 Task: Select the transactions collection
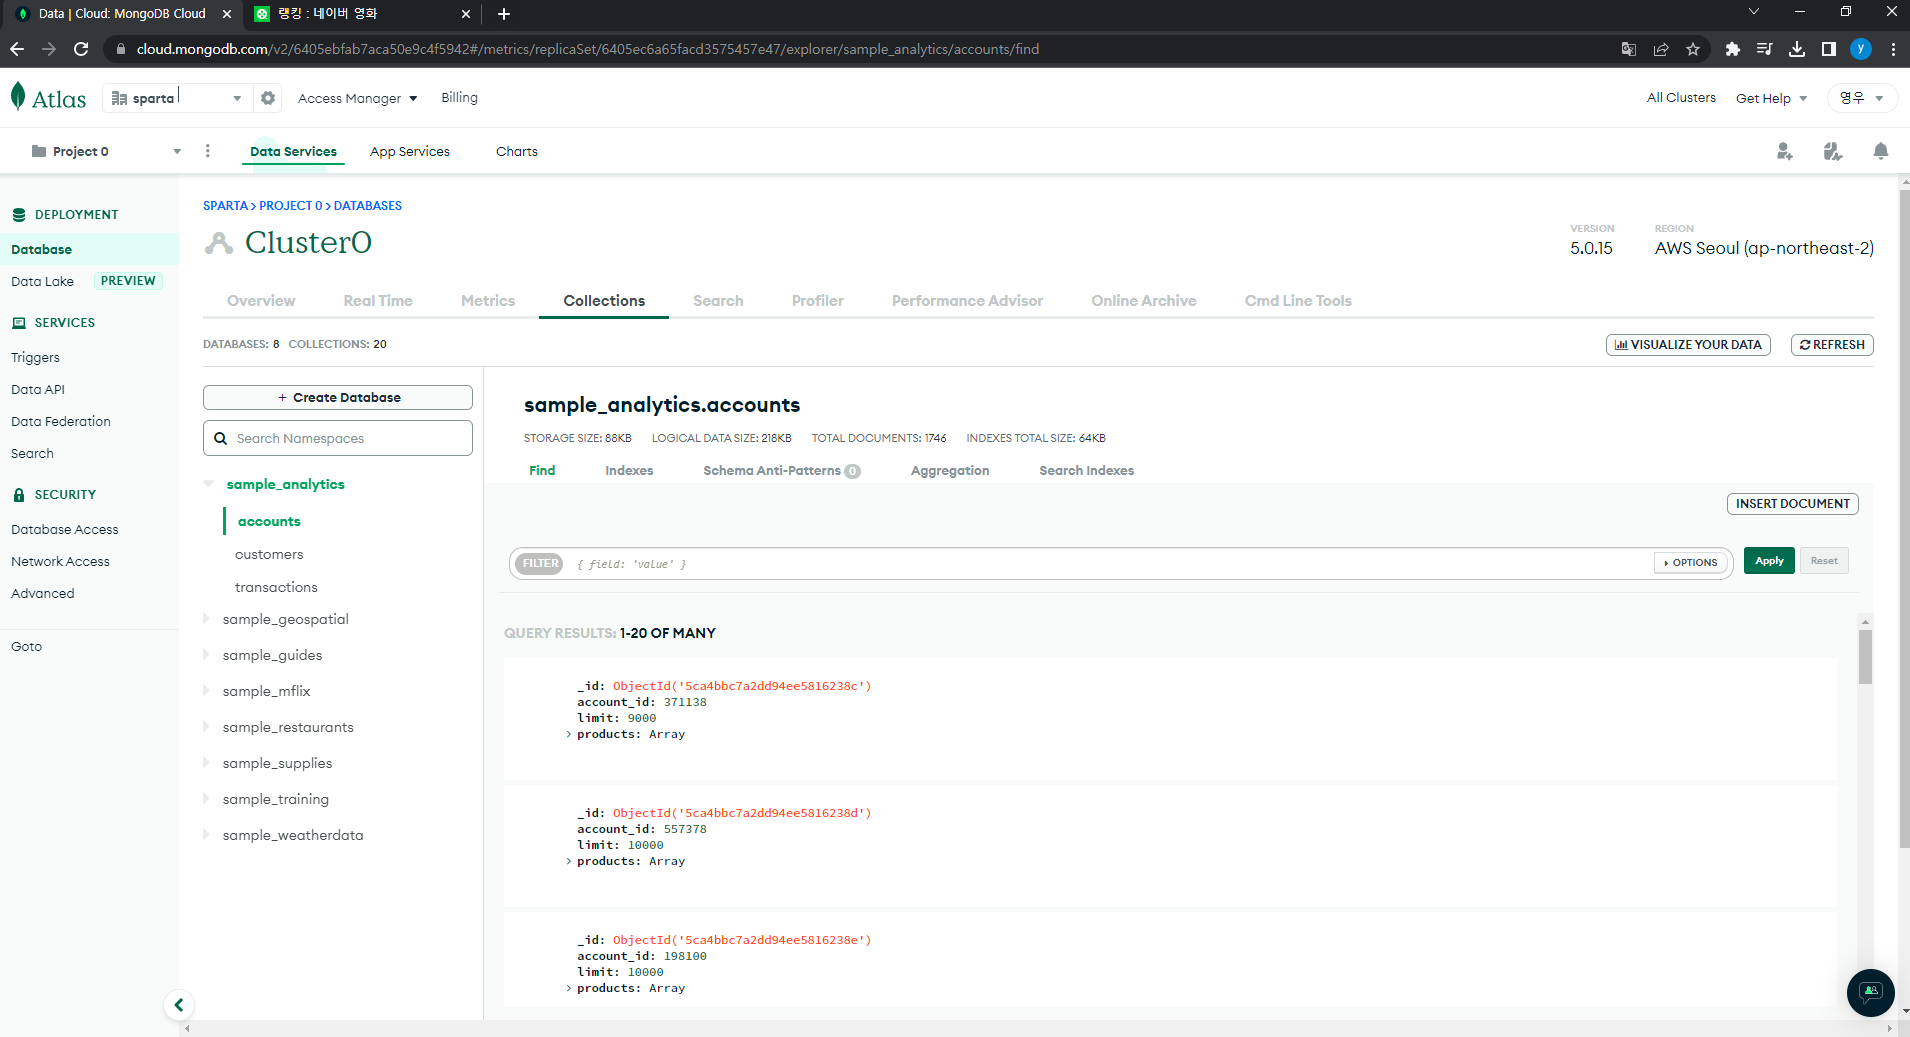tap(276, 587)
